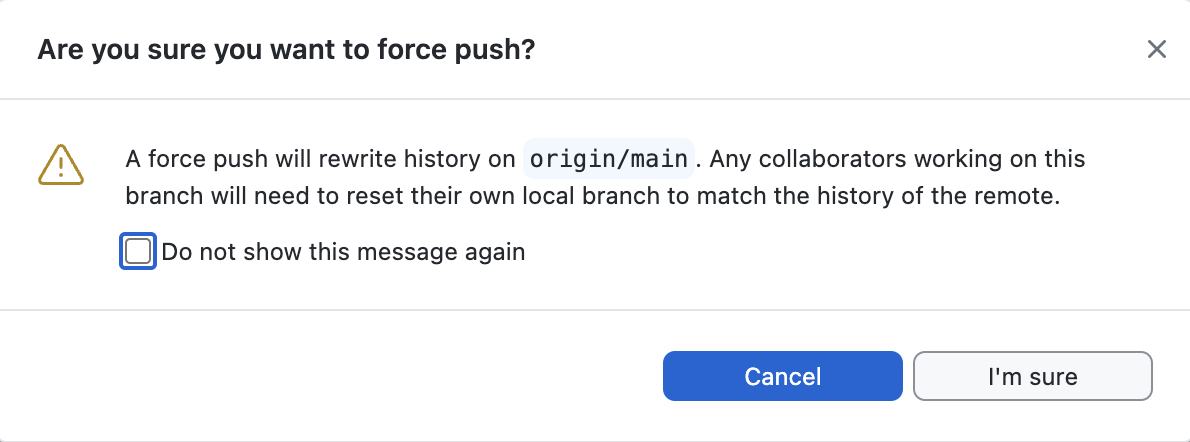Screen dimensions: 1190x442
Task: Click the "Do not show this message again" label
Action: (343, 251)
